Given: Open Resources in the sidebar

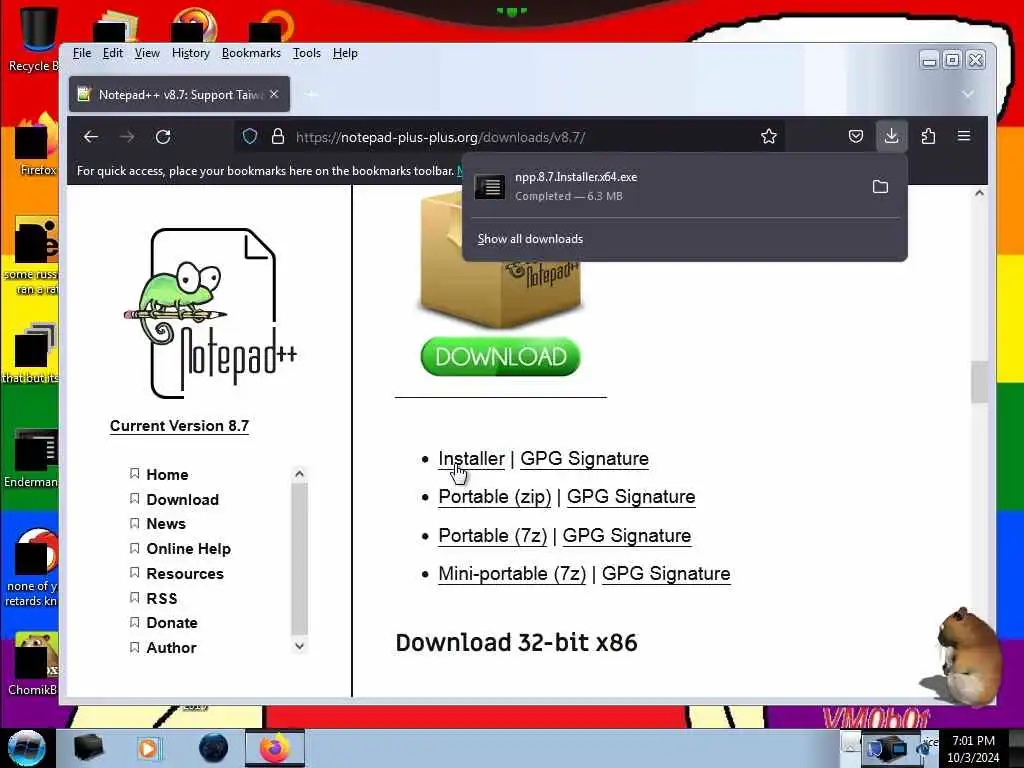Looking at the screenshot, I should [185, 573].
